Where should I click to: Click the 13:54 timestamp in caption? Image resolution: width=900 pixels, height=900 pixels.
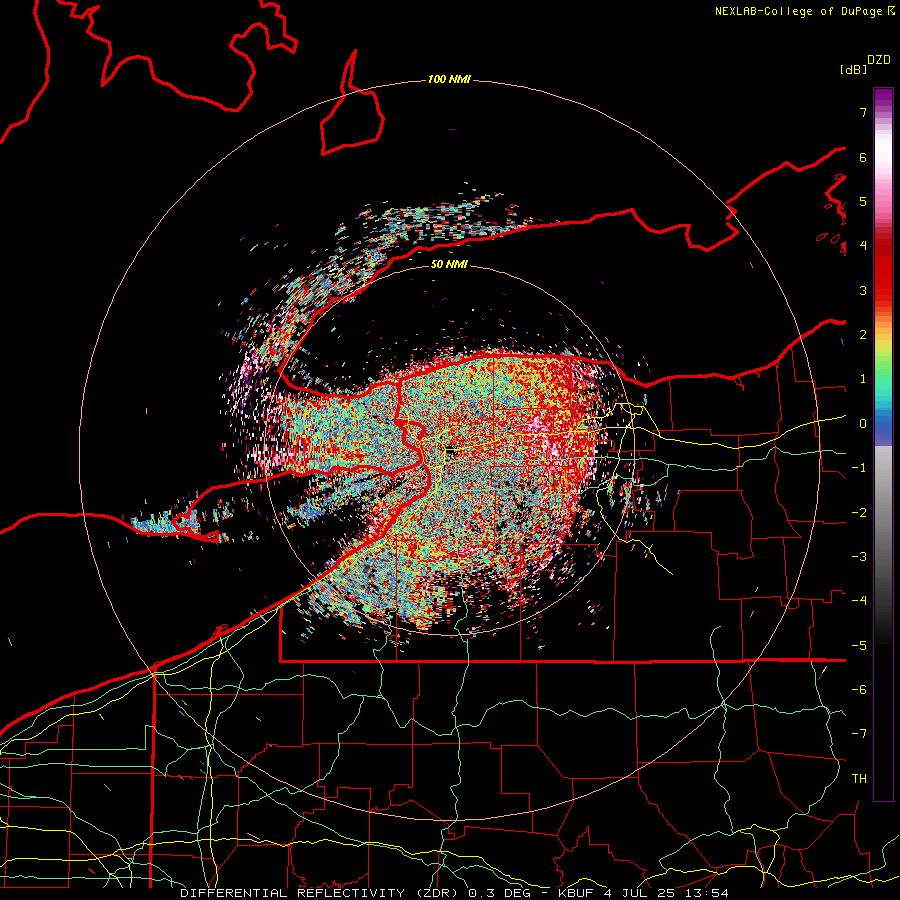709,893
